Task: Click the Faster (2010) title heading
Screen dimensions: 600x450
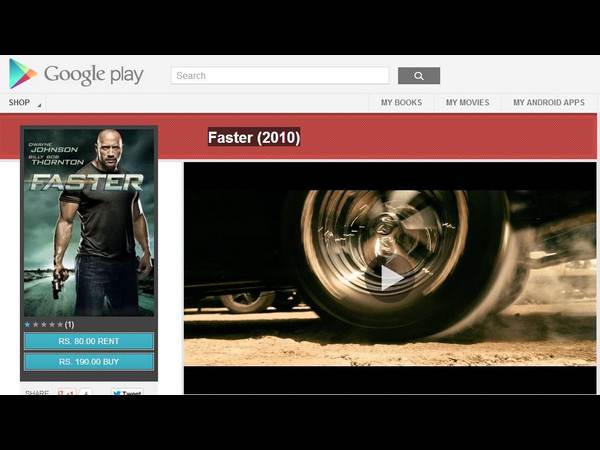Action: [x=254, y=137]
